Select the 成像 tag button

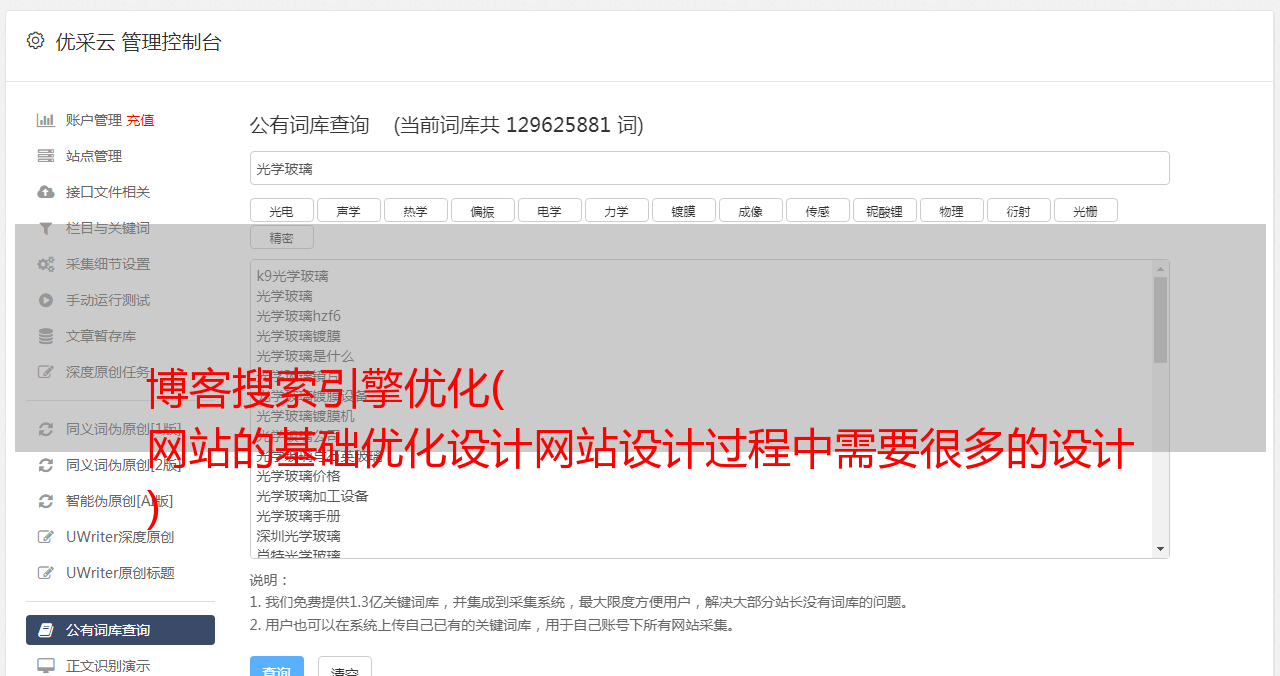click(751, 210)
